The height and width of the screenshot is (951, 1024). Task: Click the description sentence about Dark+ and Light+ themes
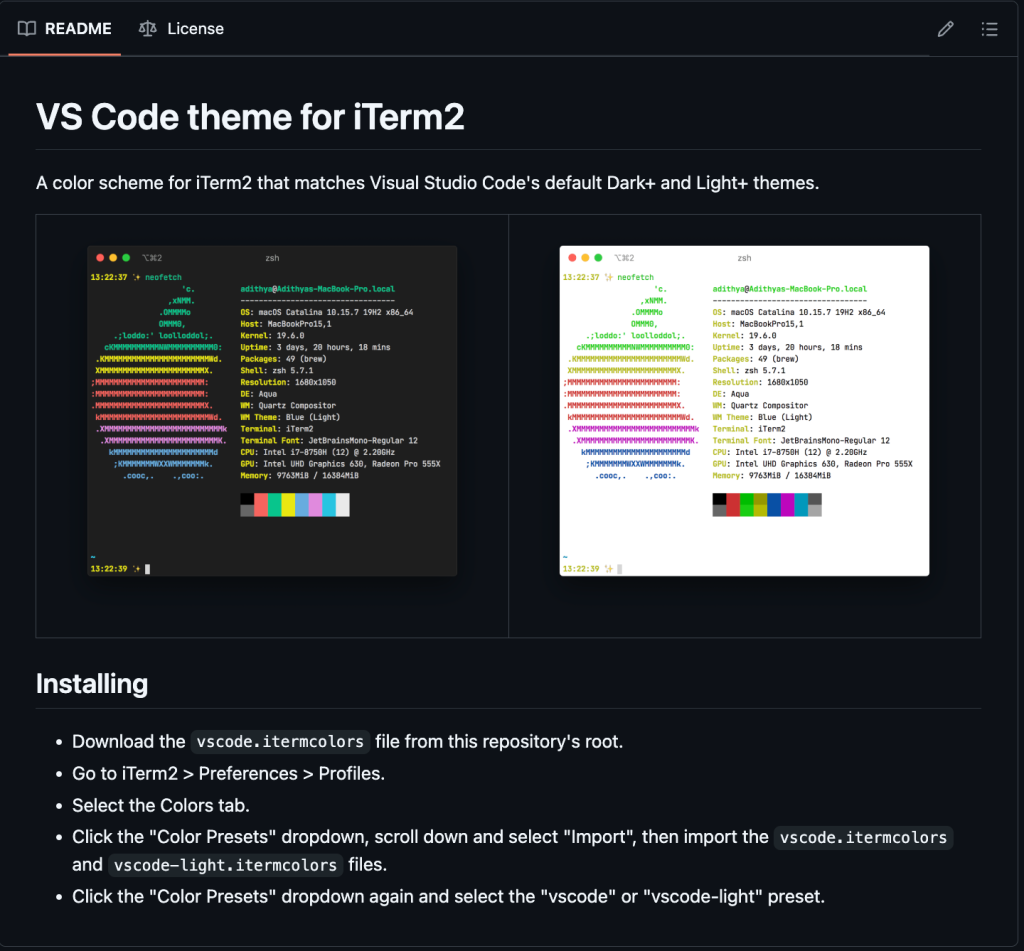point(428,183)
